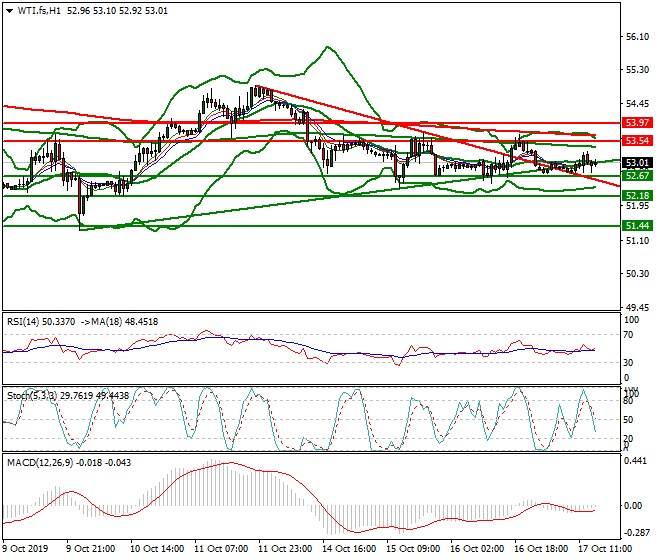This screenshot has height=560, width=660.
Task: Select the MACD 0.441 axis value
Action: pos(636,461)
